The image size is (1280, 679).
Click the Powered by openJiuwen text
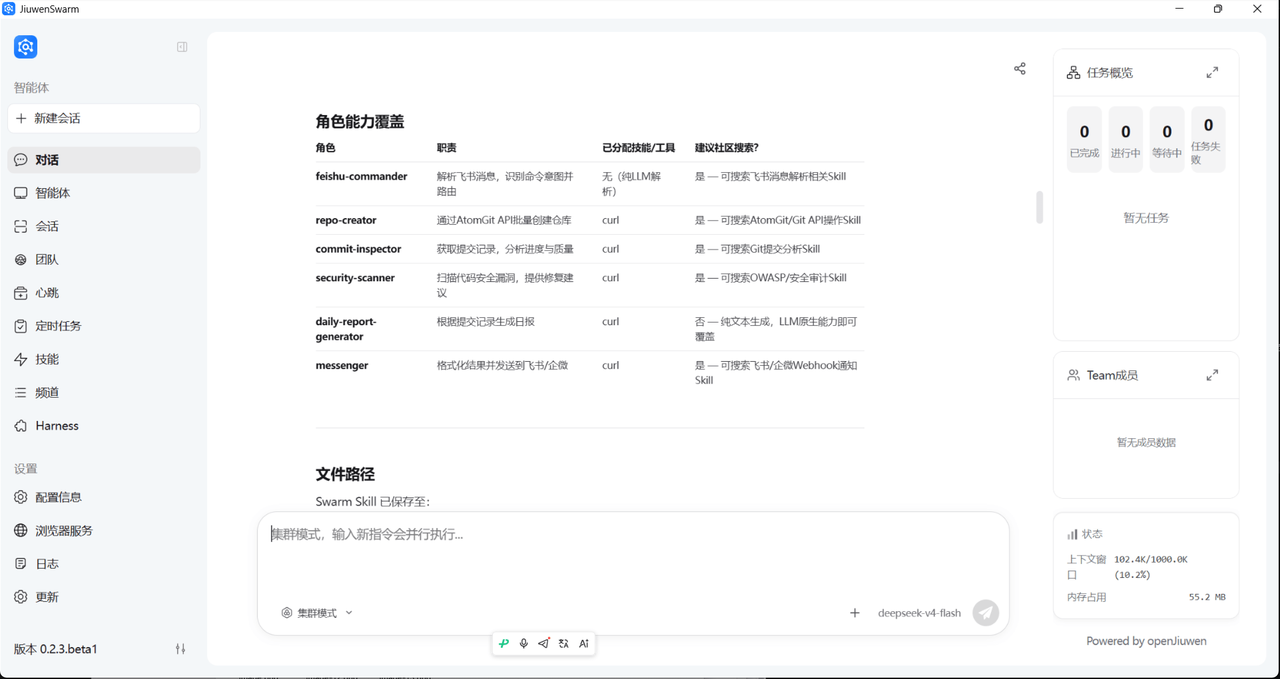[1146, 641]
